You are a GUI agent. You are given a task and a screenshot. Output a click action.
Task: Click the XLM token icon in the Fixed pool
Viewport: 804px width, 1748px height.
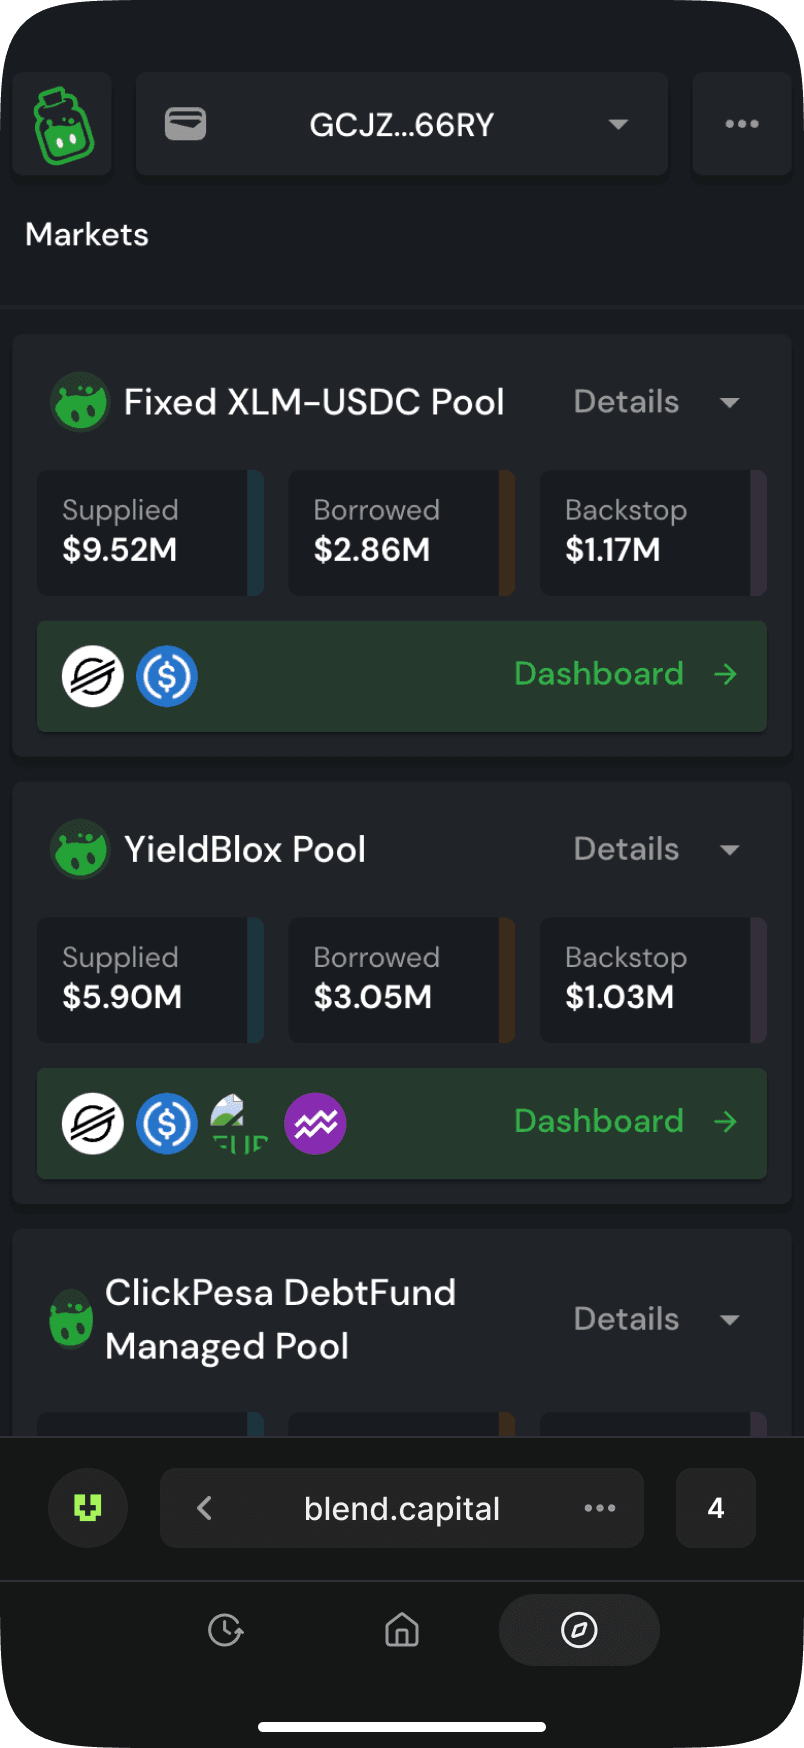click(x=93, y=676)
